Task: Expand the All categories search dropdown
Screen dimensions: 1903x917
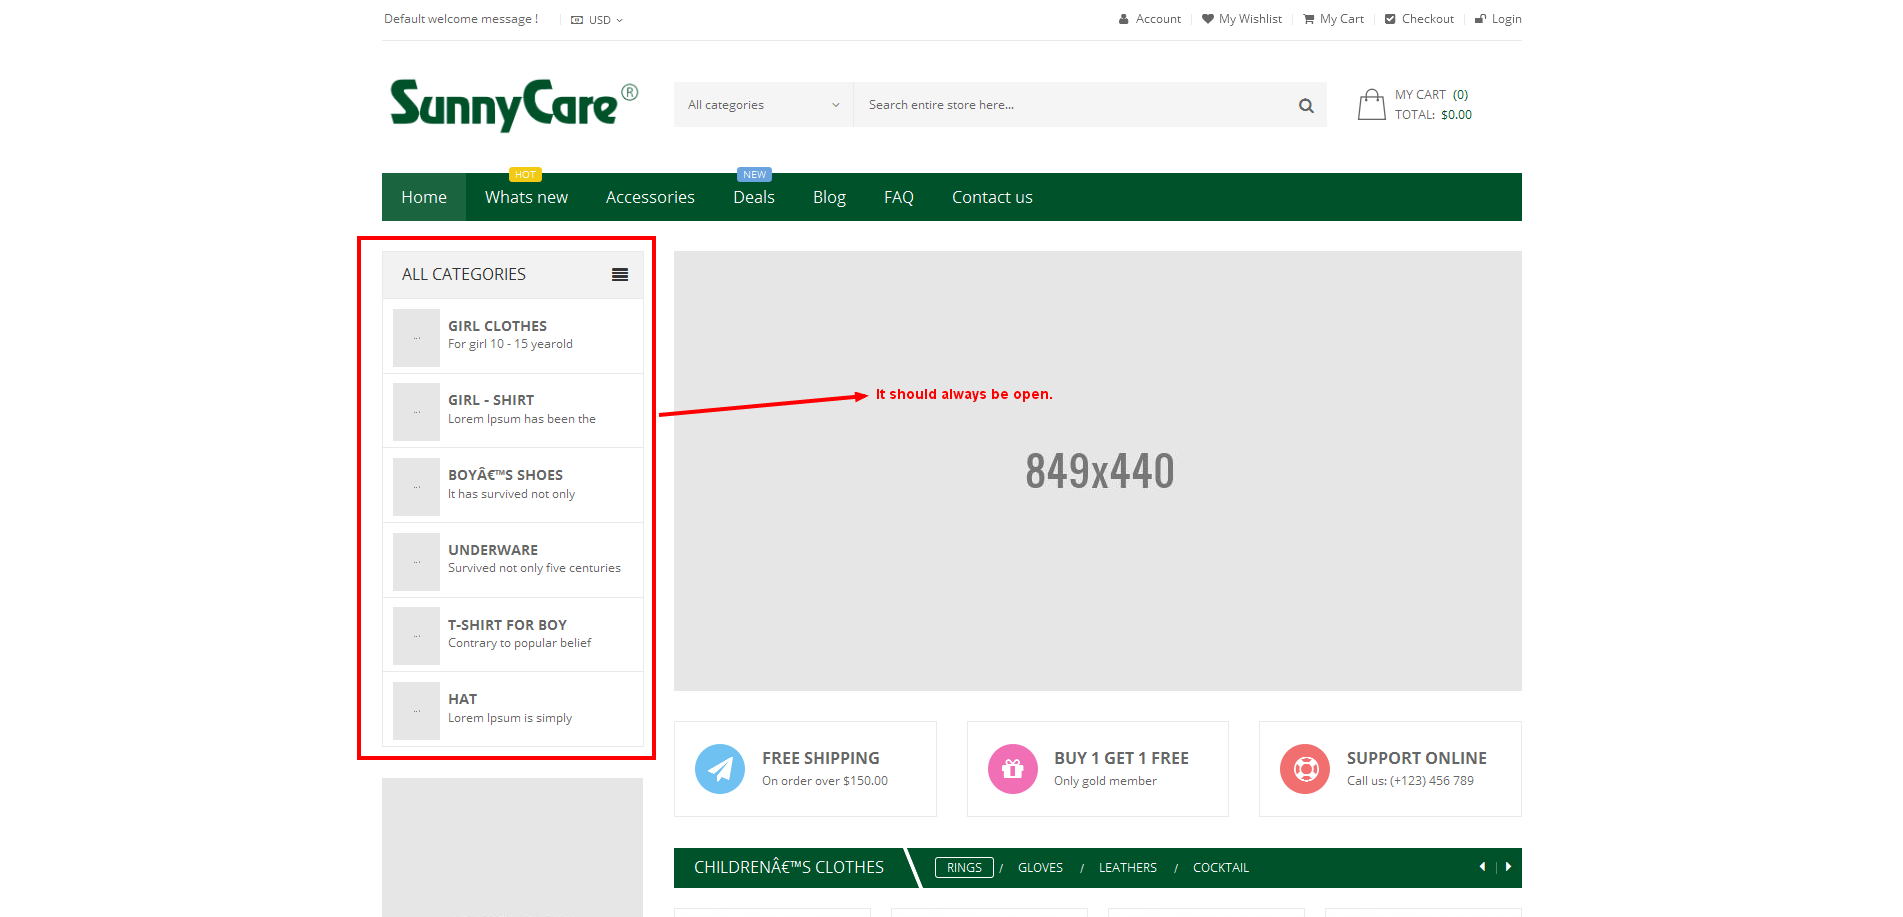Action: click(x=763, y=105)
